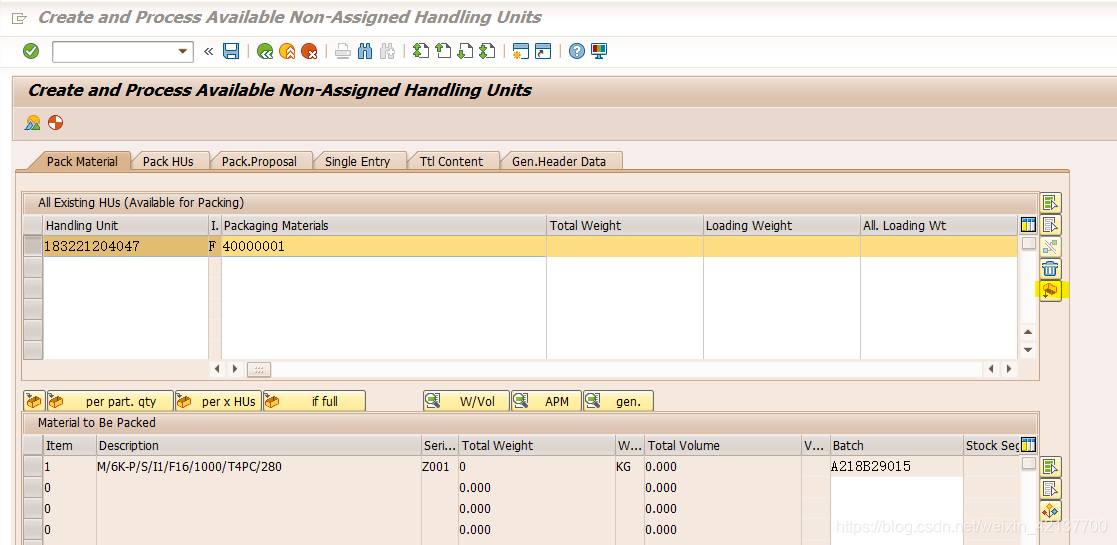Open the Single Entry tab

pyautogui.click(x=358, y=162)
